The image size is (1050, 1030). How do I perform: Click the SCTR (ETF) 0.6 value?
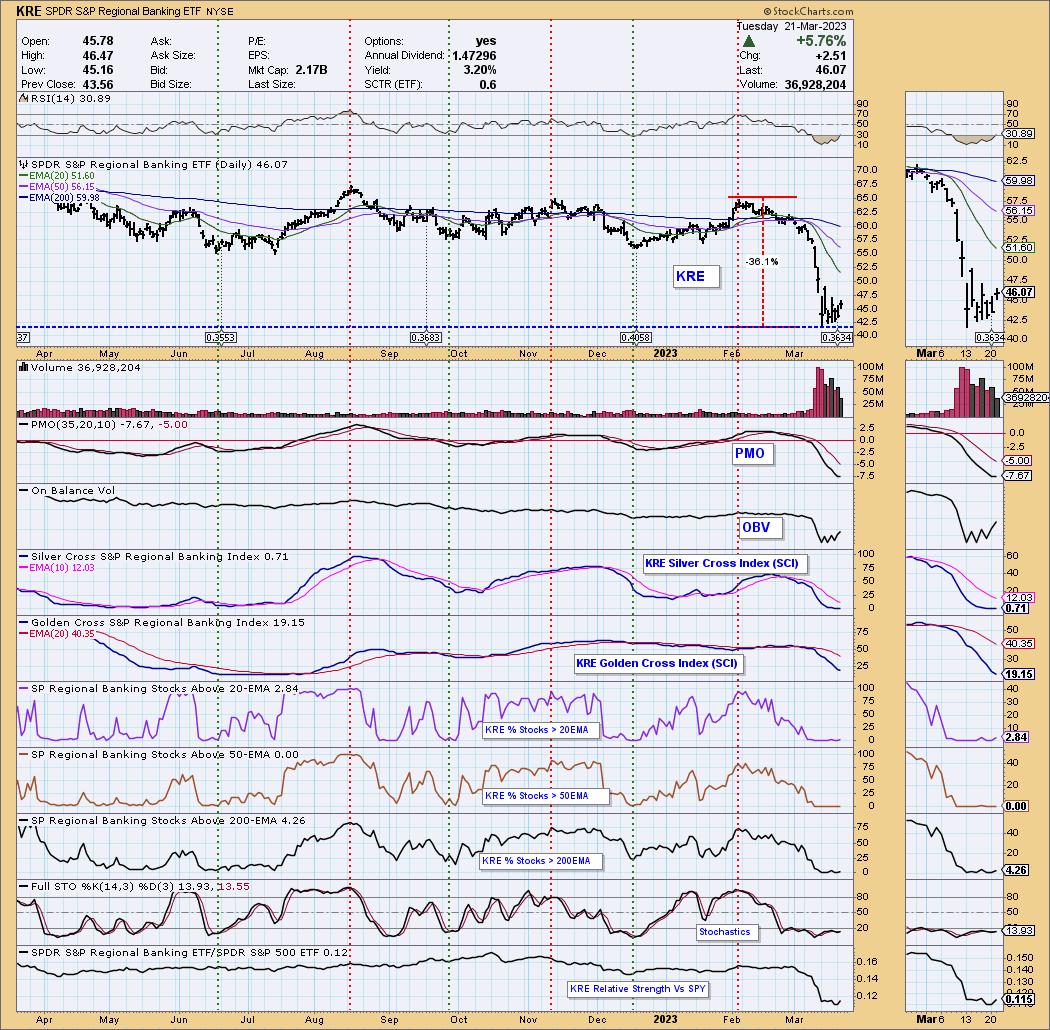[488, 84]
